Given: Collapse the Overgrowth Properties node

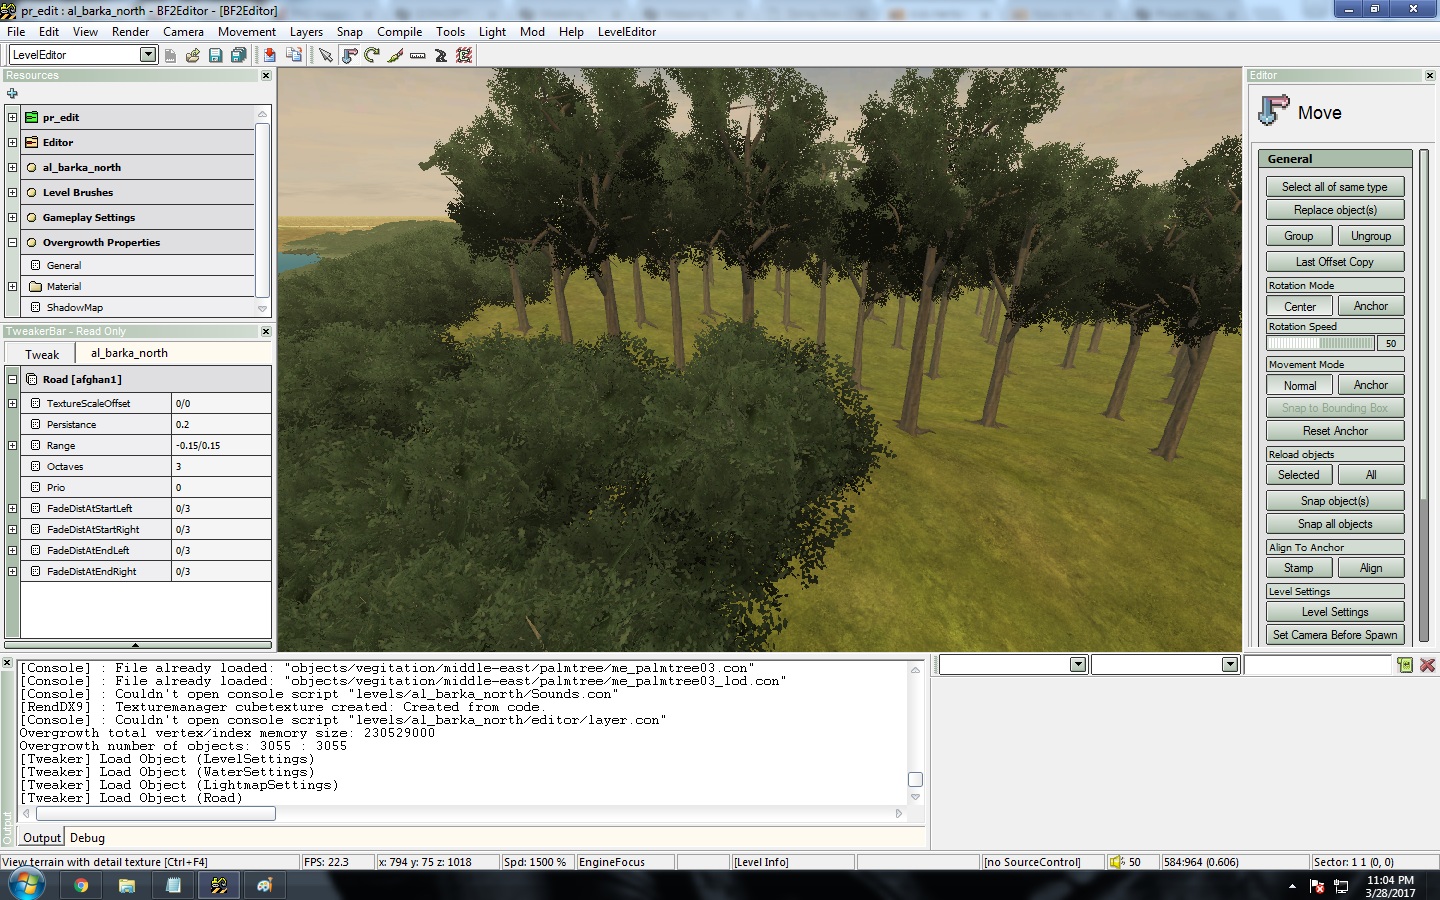Looking at the screenshot, I should (x=12, y=242).
